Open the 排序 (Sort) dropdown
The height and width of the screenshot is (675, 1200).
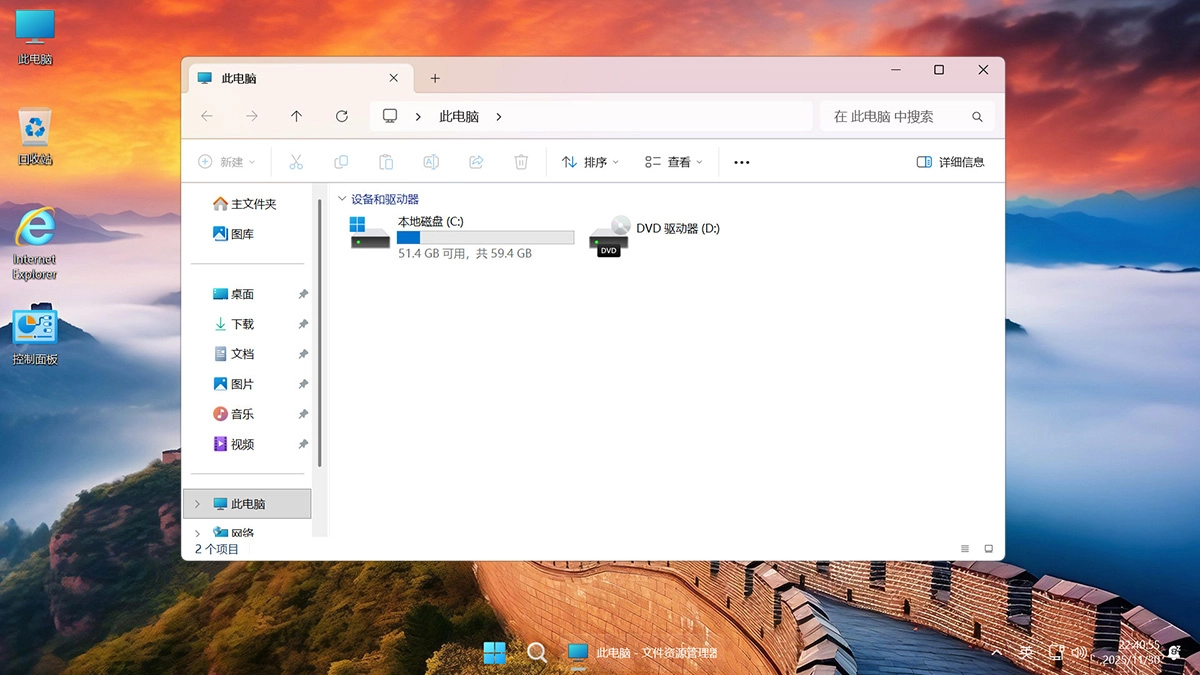[x=589, y=161]
